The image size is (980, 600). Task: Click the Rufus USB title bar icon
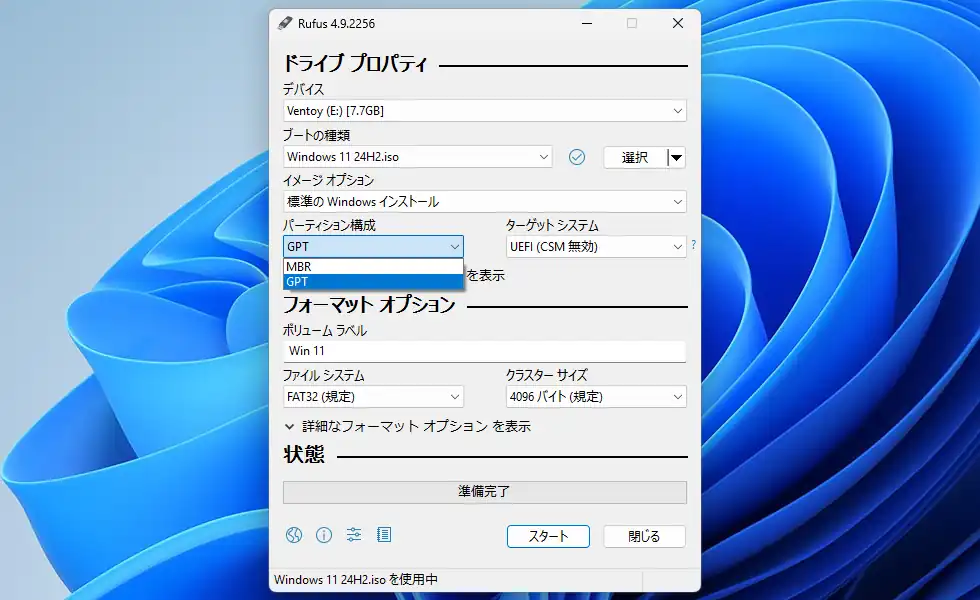284,23
